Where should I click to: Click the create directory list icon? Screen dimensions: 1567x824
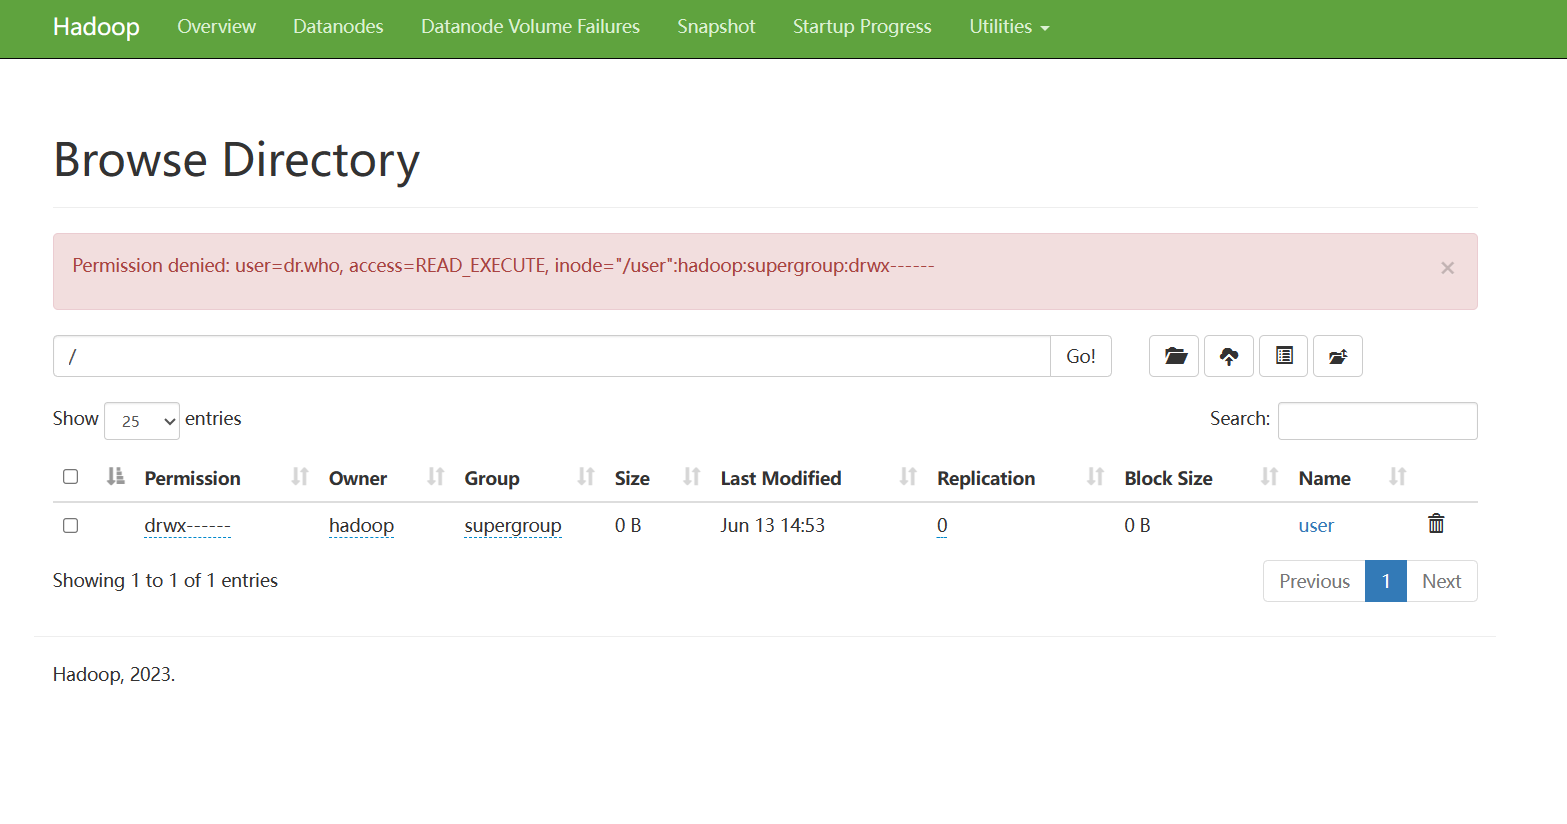(1284, 356)
